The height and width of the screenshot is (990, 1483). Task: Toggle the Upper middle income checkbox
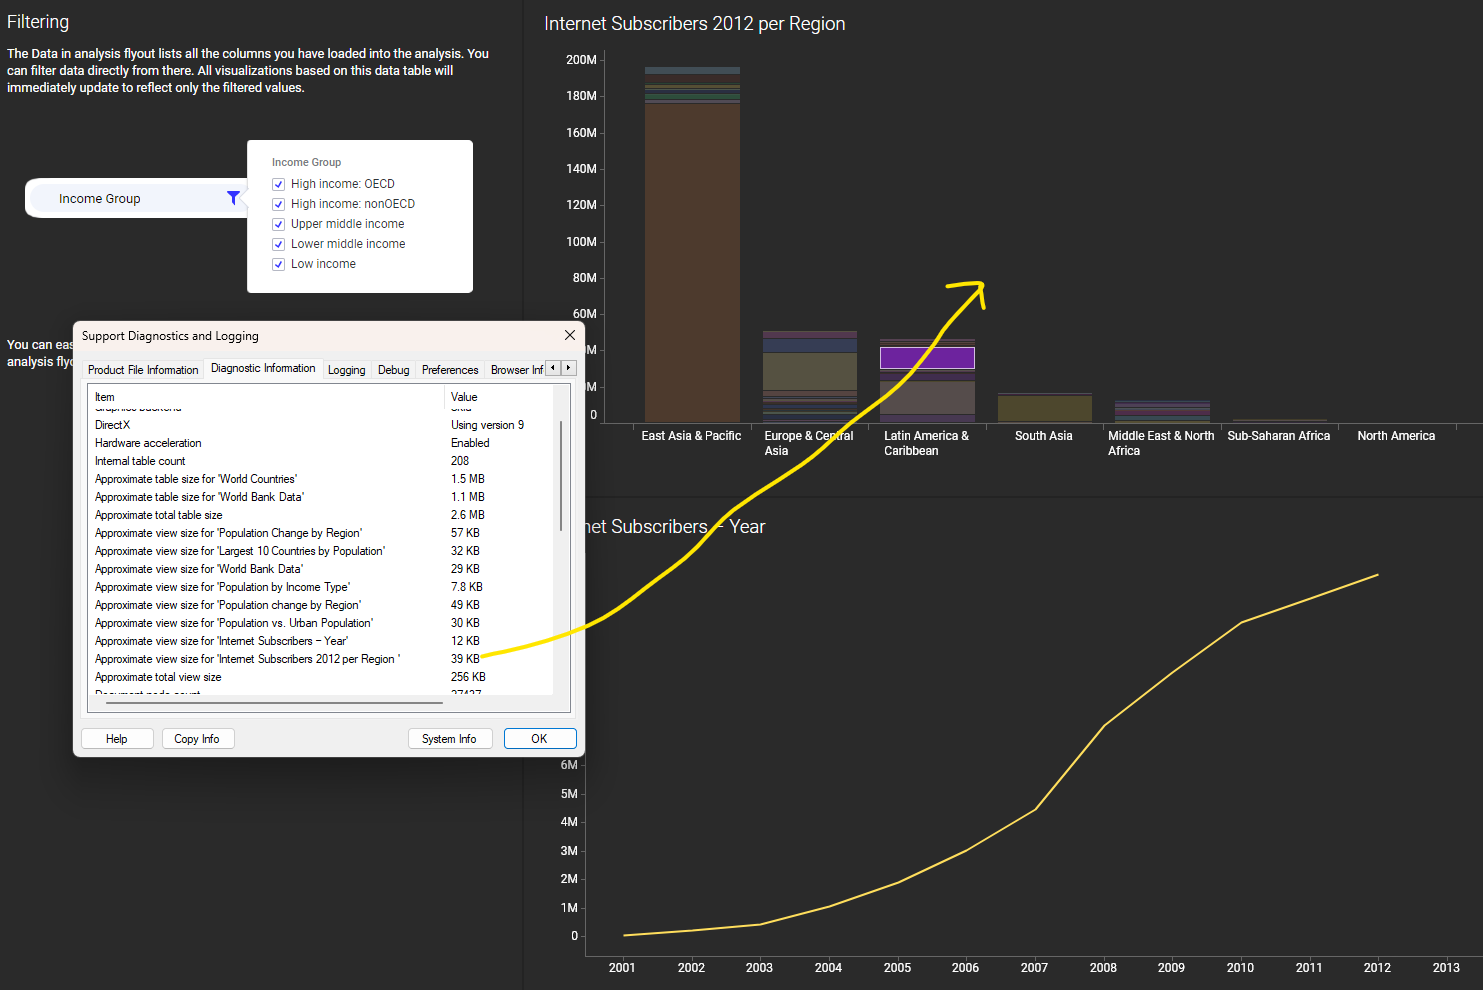coord(279,224)
